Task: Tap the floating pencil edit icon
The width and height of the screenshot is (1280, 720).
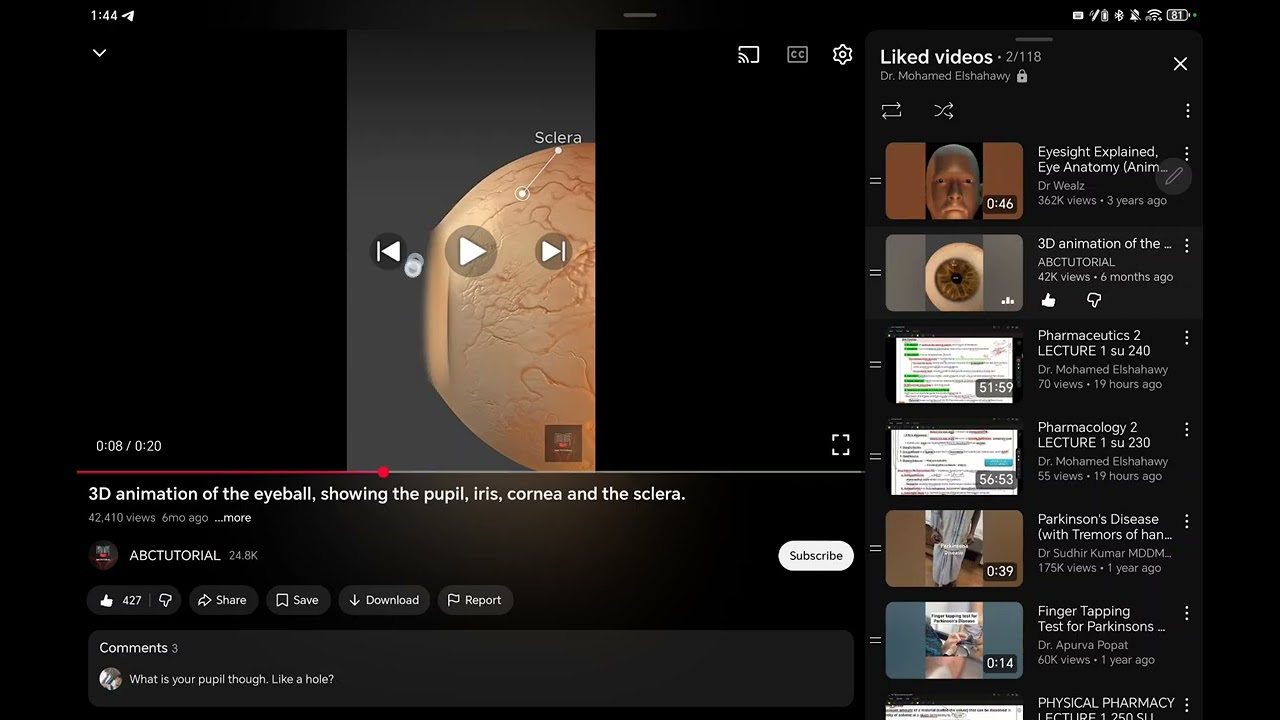Action: point(1174,176)
